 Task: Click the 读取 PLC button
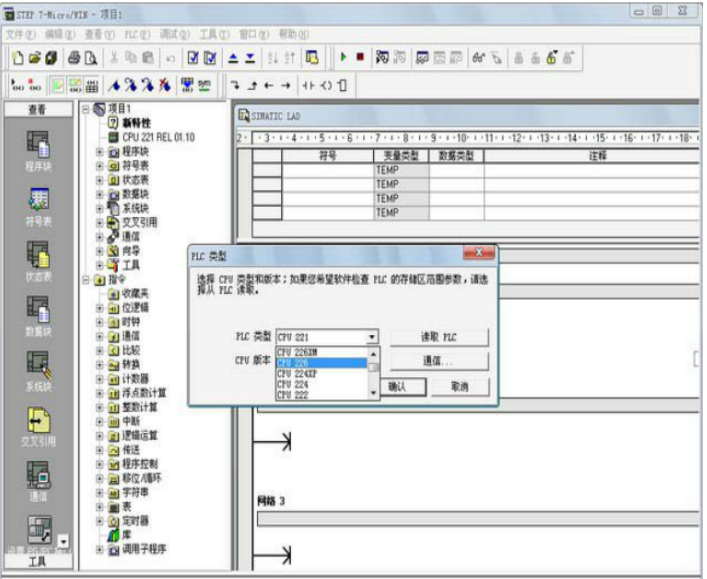click(x=439, y=337)
